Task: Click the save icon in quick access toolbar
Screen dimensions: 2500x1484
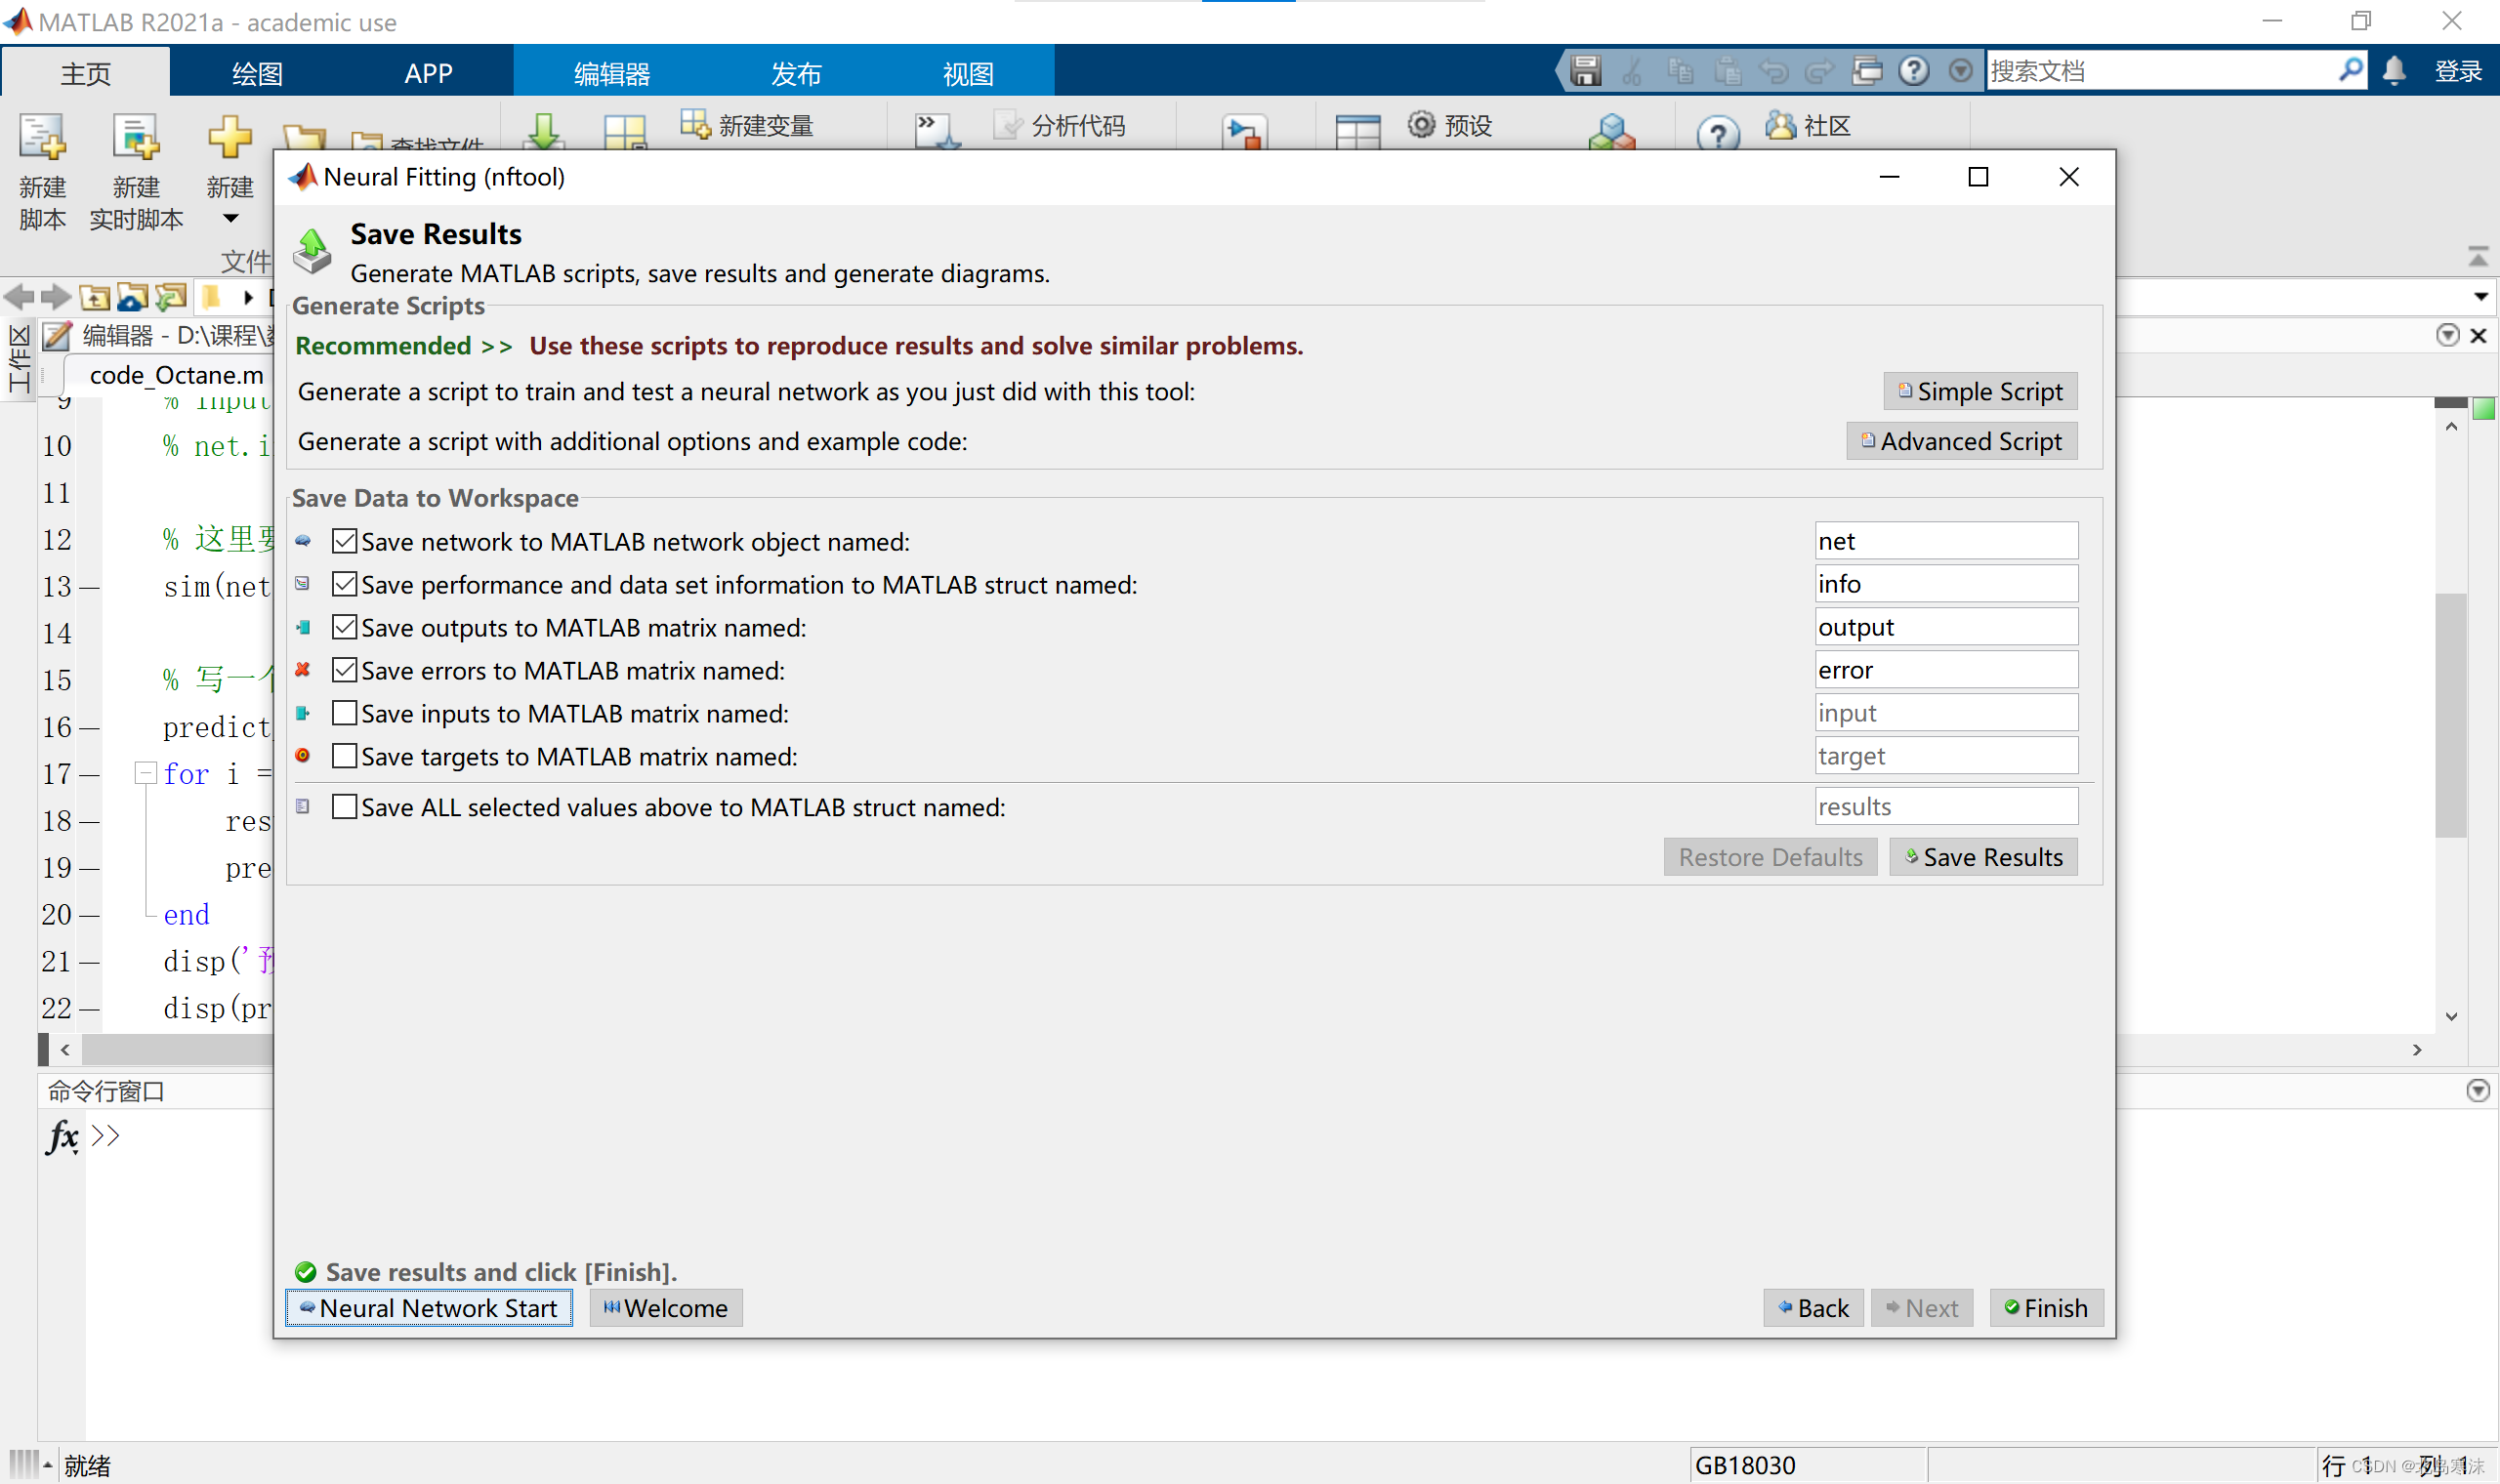Action: pos(1586,71)
